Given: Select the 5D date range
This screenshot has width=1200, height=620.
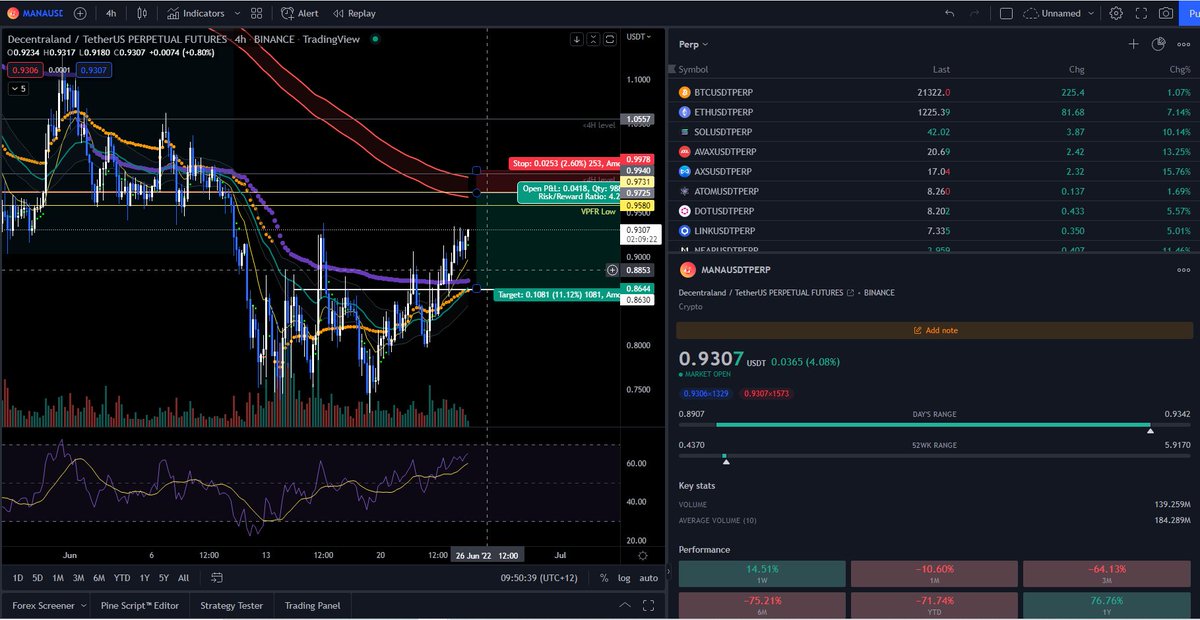Looking at the screenshot, I should 37,578.
